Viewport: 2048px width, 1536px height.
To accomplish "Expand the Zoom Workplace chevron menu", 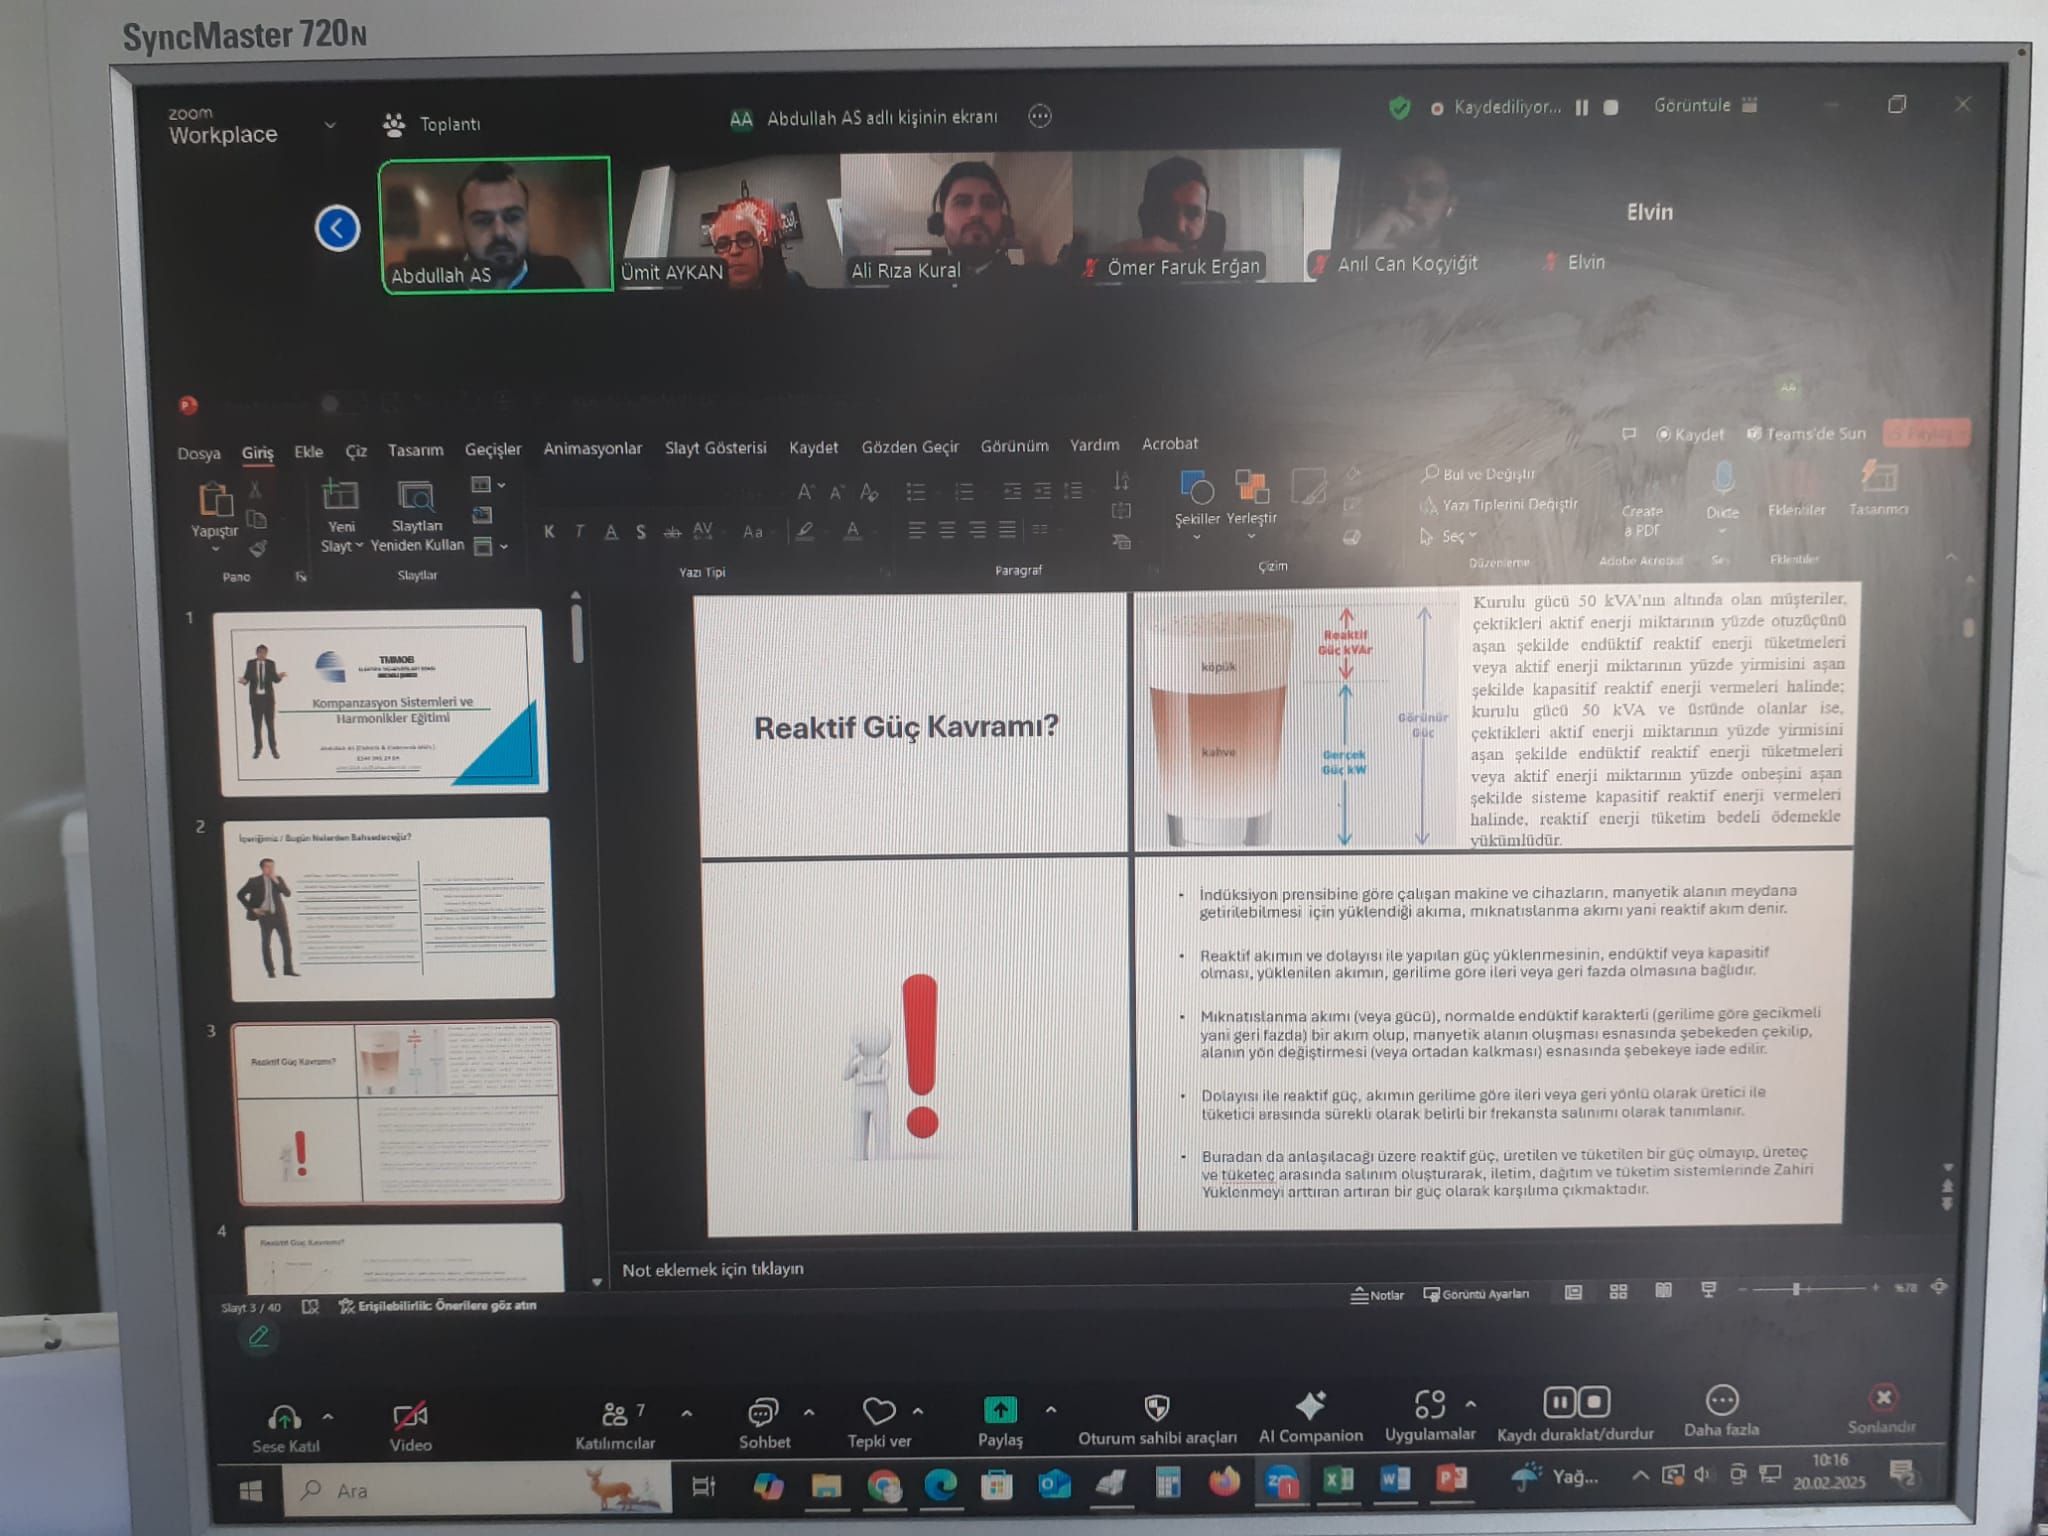I will click(x=330, y=125).
